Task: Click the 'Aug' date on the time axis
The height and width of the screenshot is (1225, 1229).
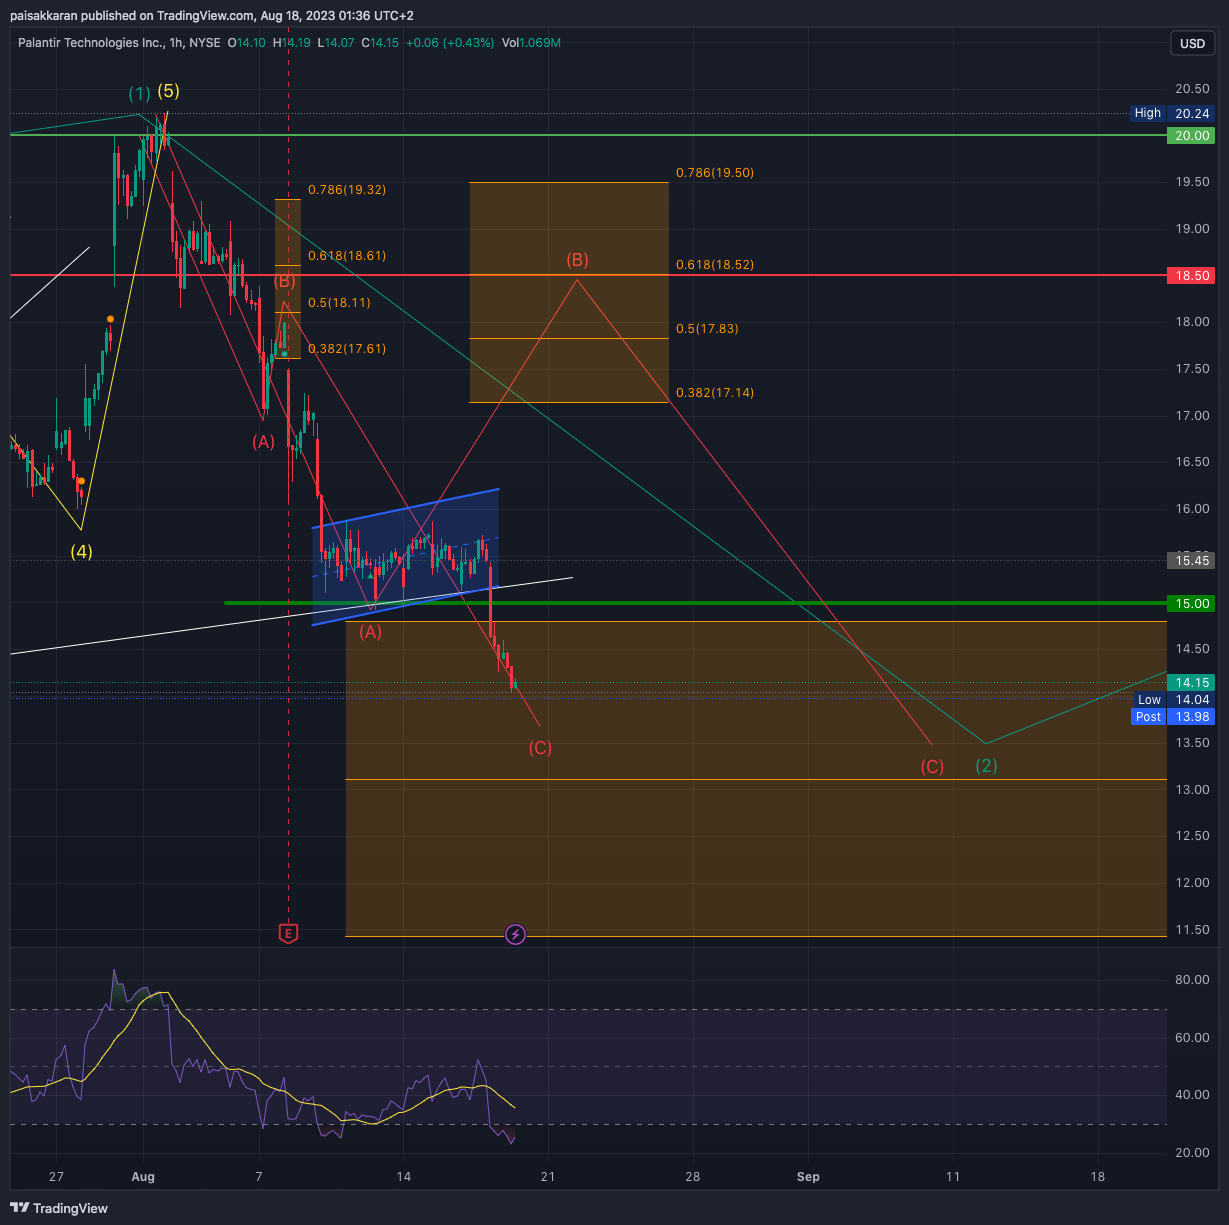Action: click(x=144, y=1177)
